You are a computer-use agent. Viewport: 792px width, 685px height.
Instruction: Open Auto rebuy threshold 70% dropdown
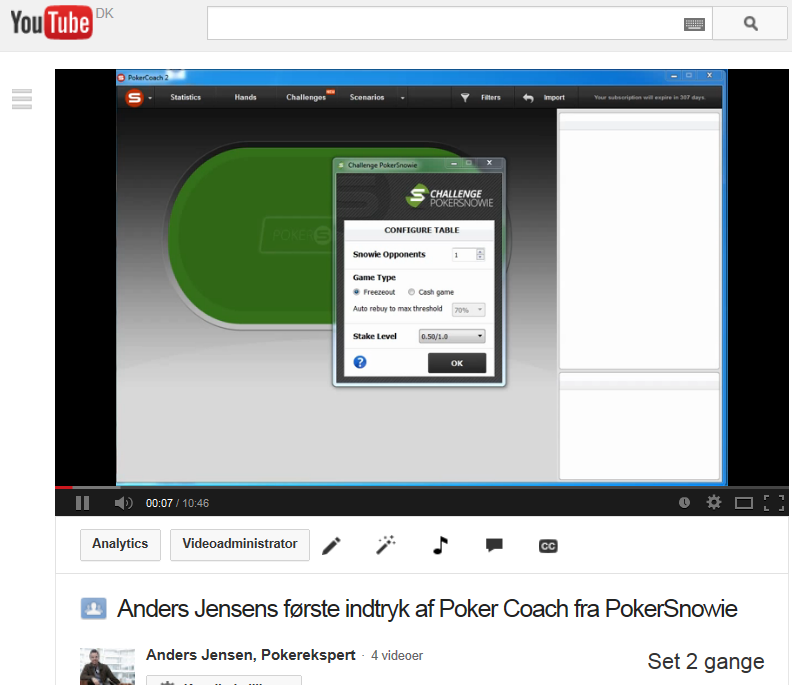[x=469, y=310]
